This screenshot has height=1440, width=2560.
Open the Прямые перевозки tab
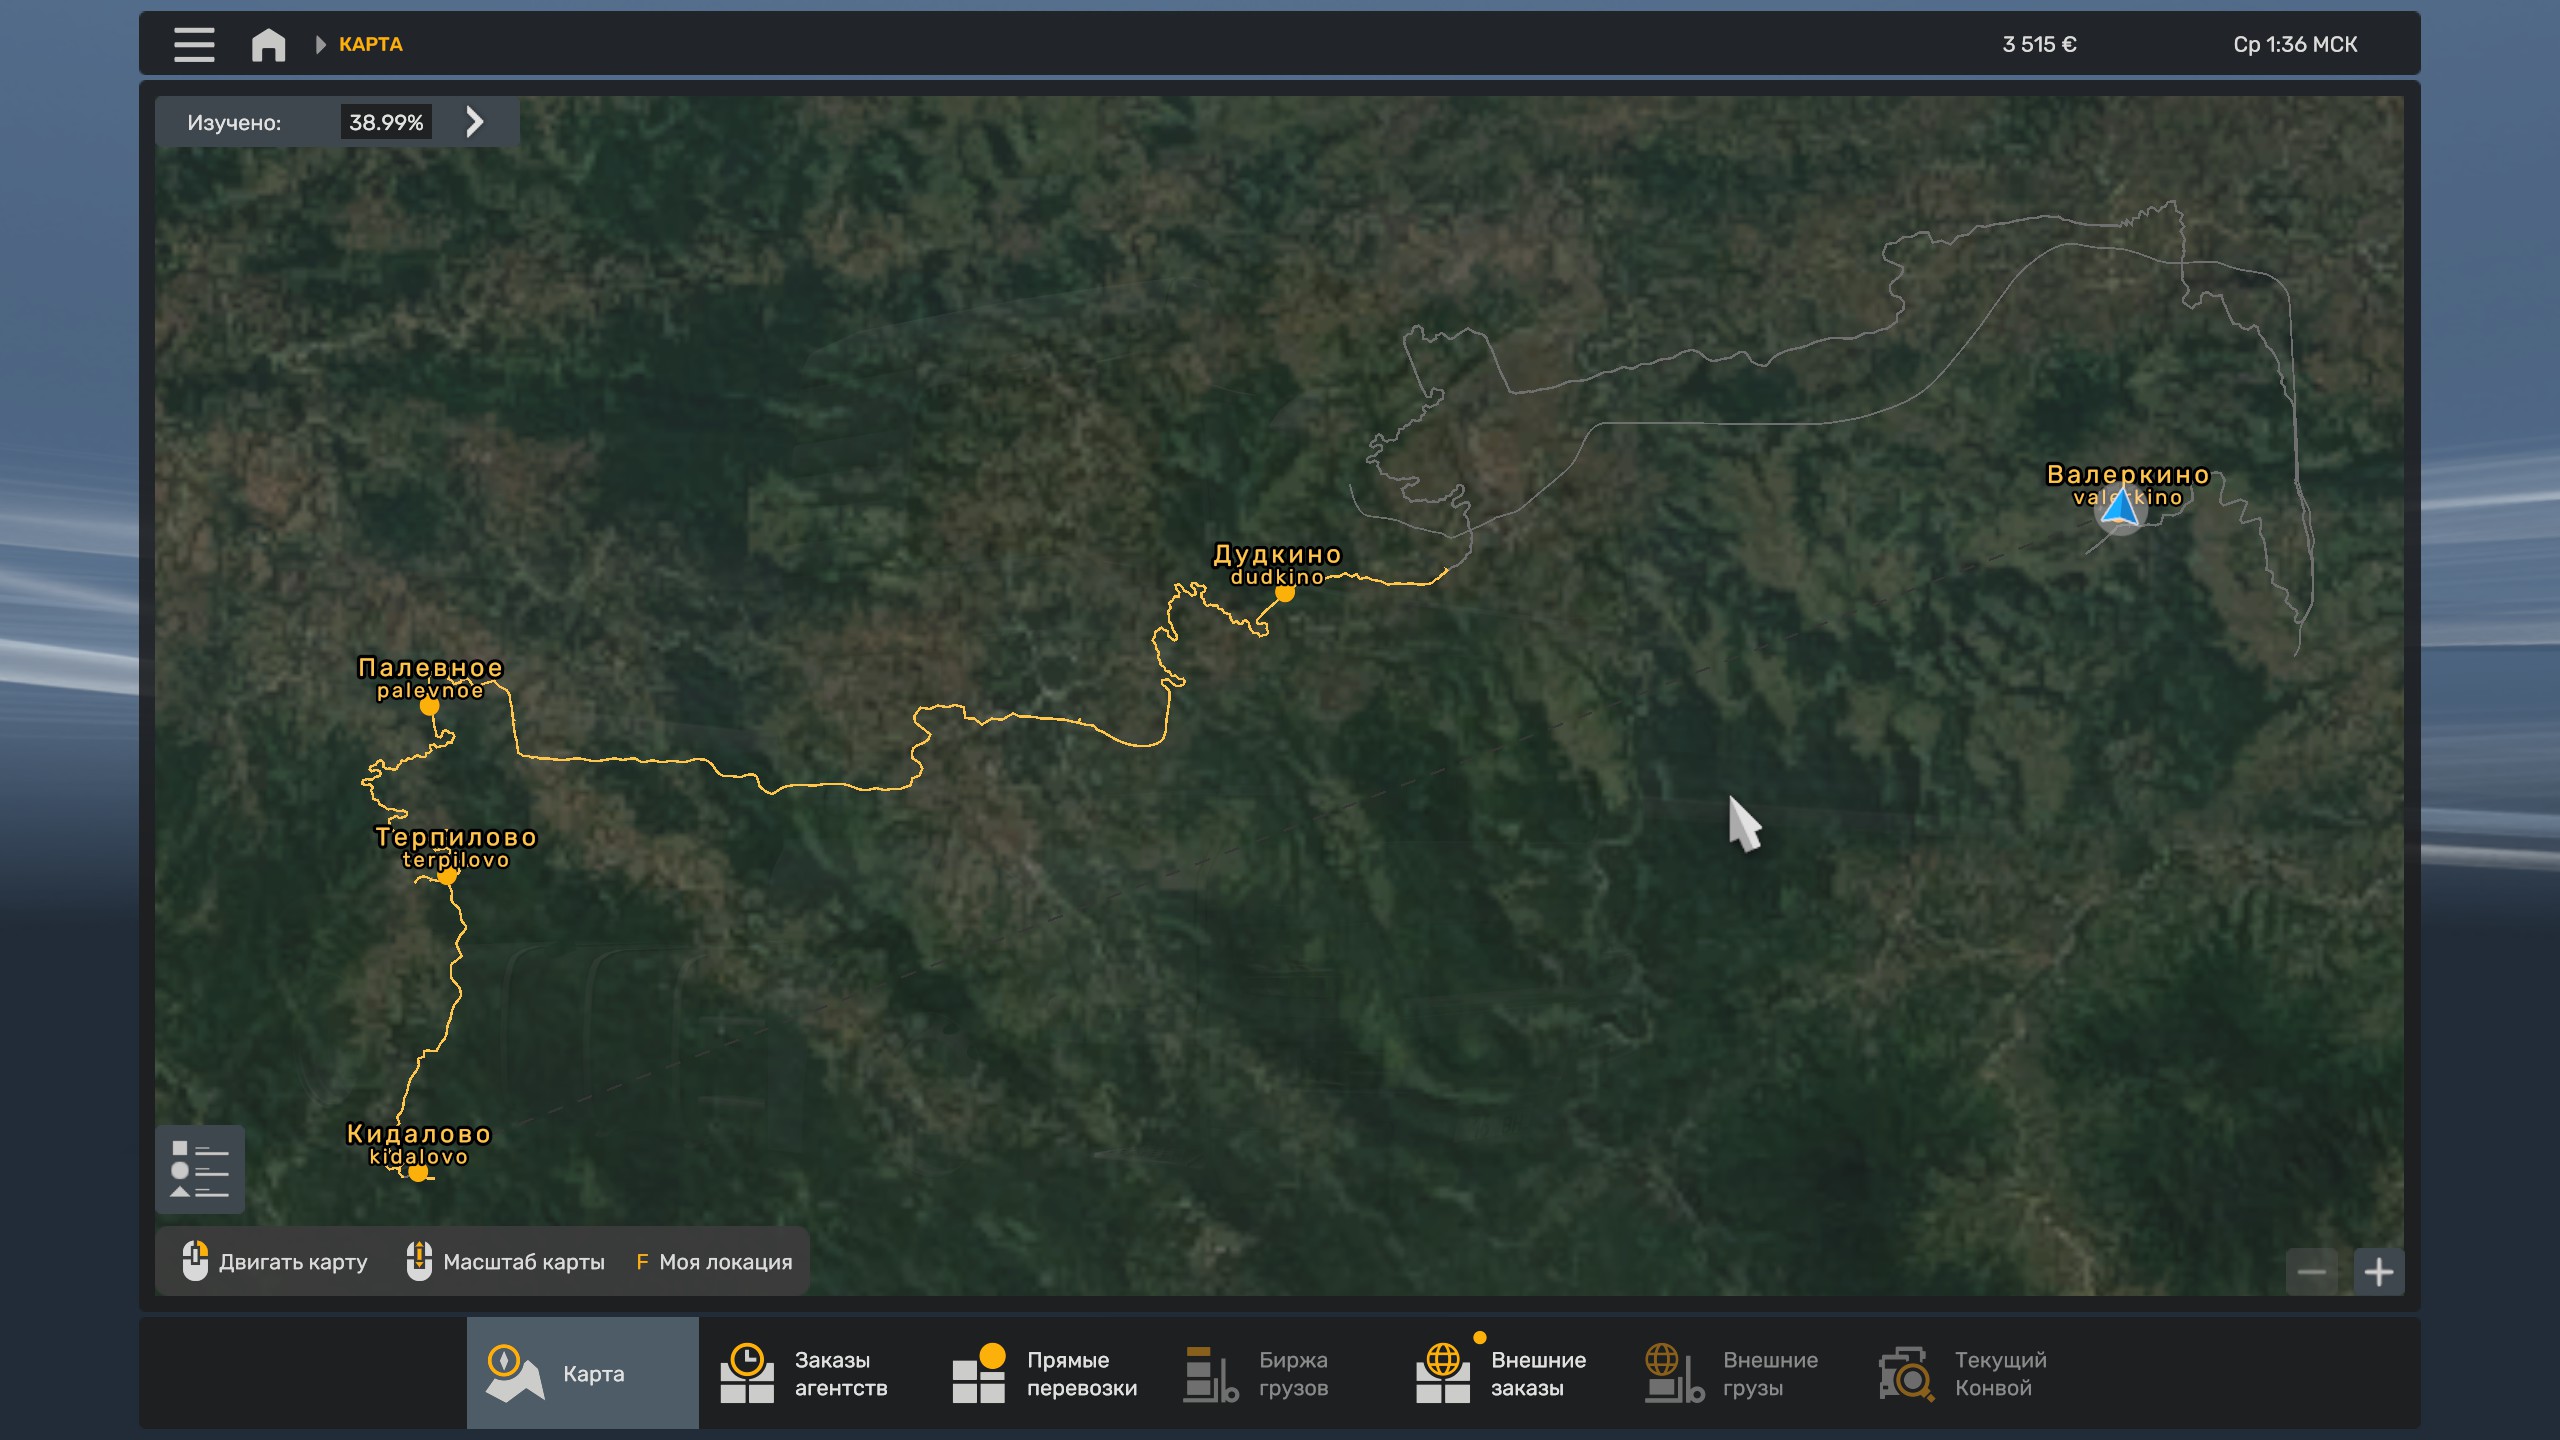pos(1046,1373)
